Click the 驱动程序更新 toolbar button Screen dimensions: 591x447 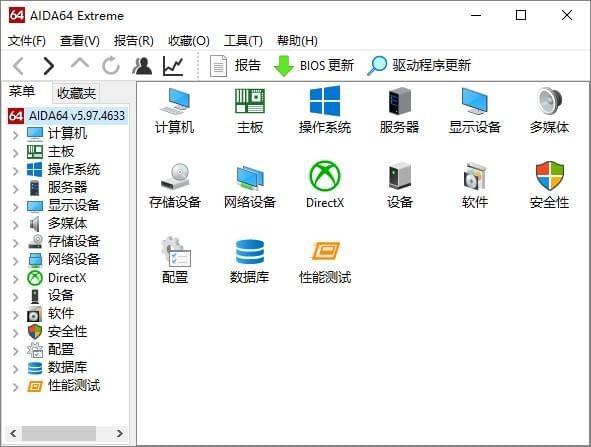(419, 66)
